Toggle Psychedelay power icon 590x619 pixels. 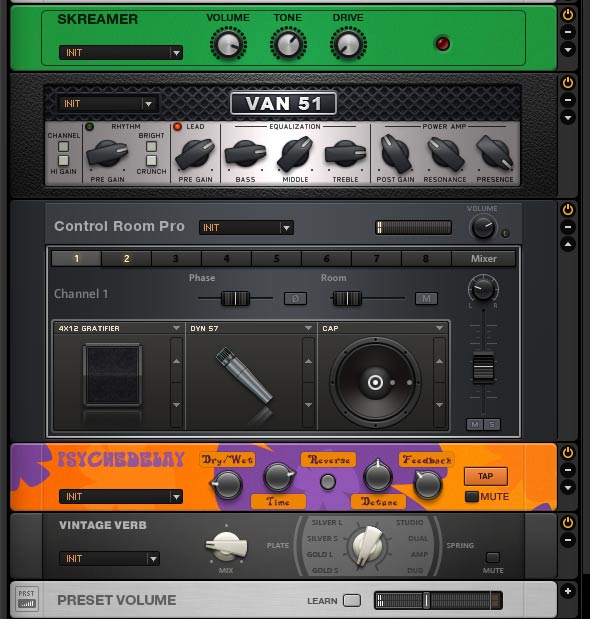point(568,452)
